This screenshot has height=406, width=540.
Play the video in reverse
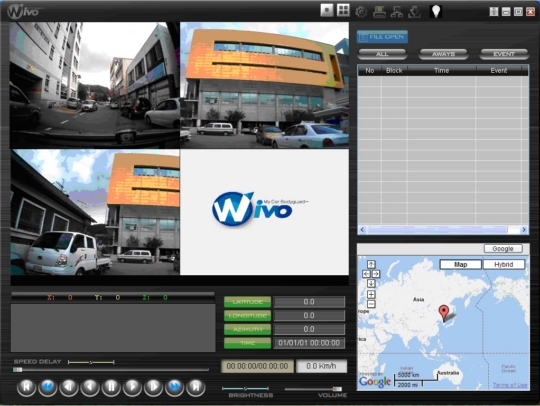pyautogui.click(x=90, y=387)
